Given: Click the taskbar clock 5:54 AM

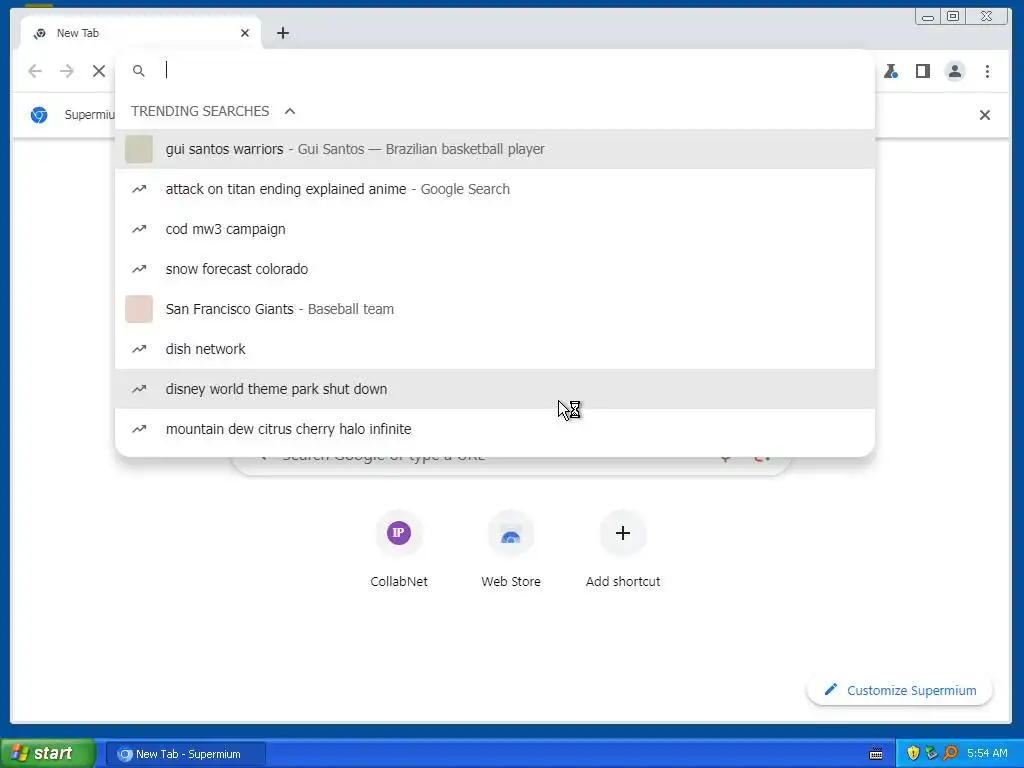Looking at the screenshot, I should pyautogui.click(x=987, y=754).
